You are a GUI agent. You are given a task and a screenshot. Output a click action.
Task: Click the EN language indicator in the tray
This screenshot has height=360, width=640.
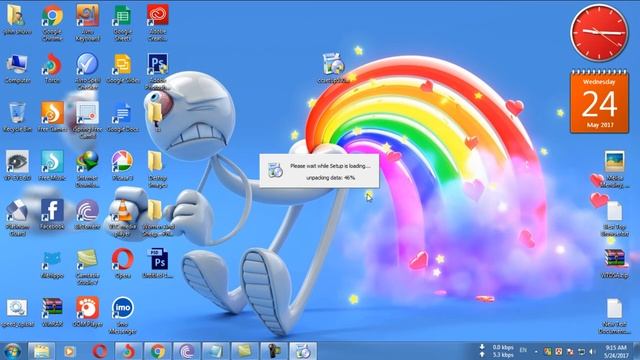[x=523, y=350]
